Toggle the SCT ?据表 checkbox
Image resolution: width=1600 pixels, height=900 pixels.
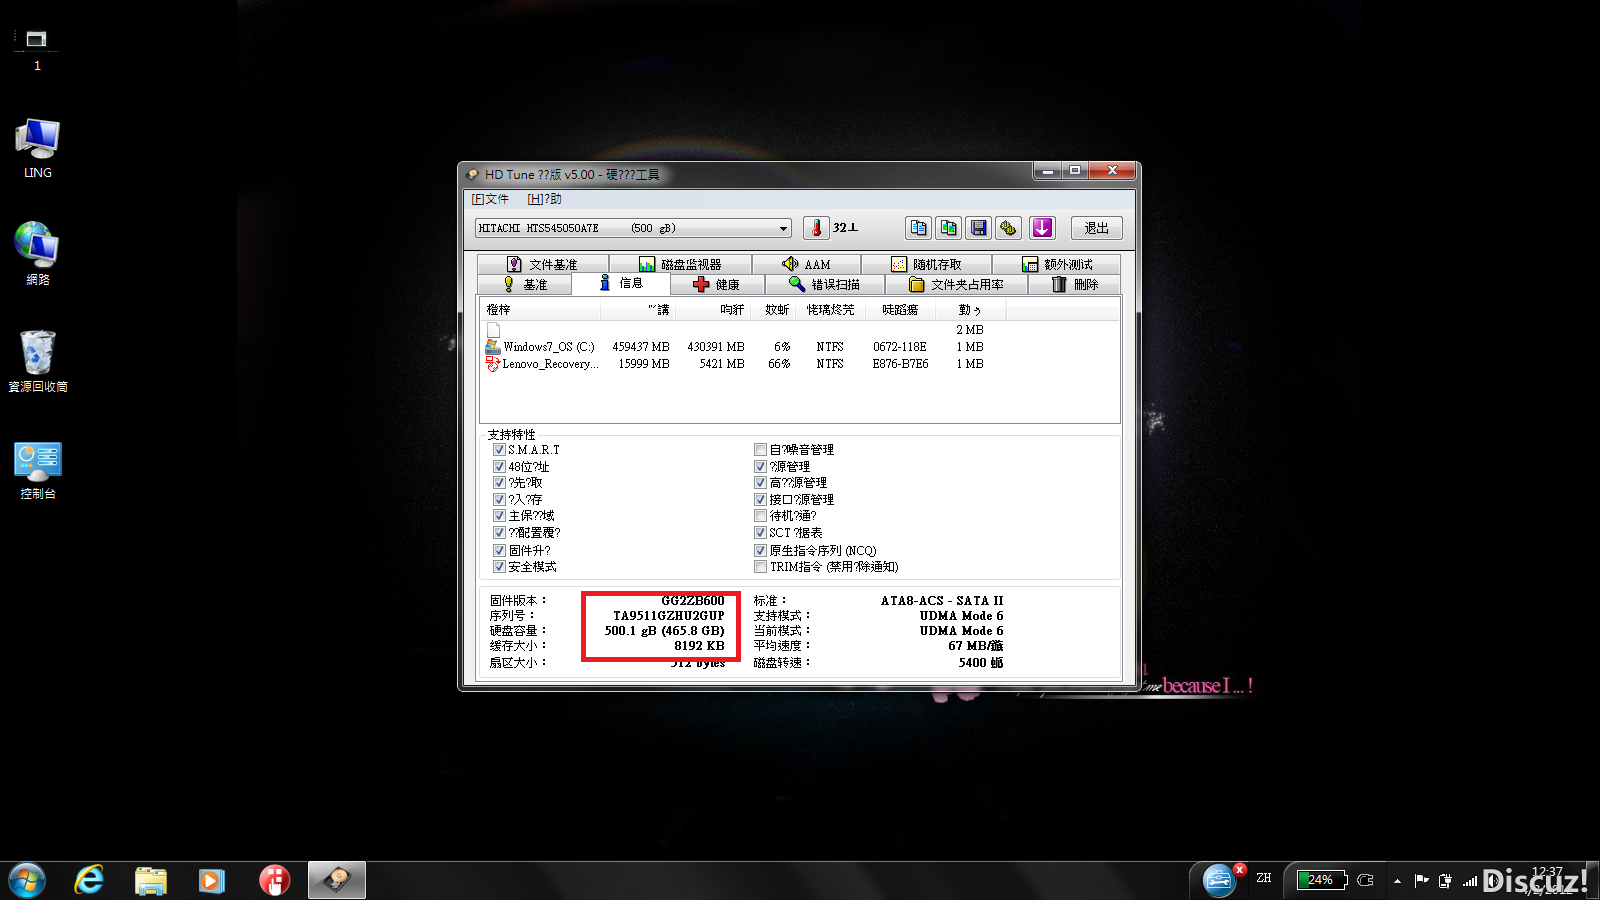pos(760,533)
